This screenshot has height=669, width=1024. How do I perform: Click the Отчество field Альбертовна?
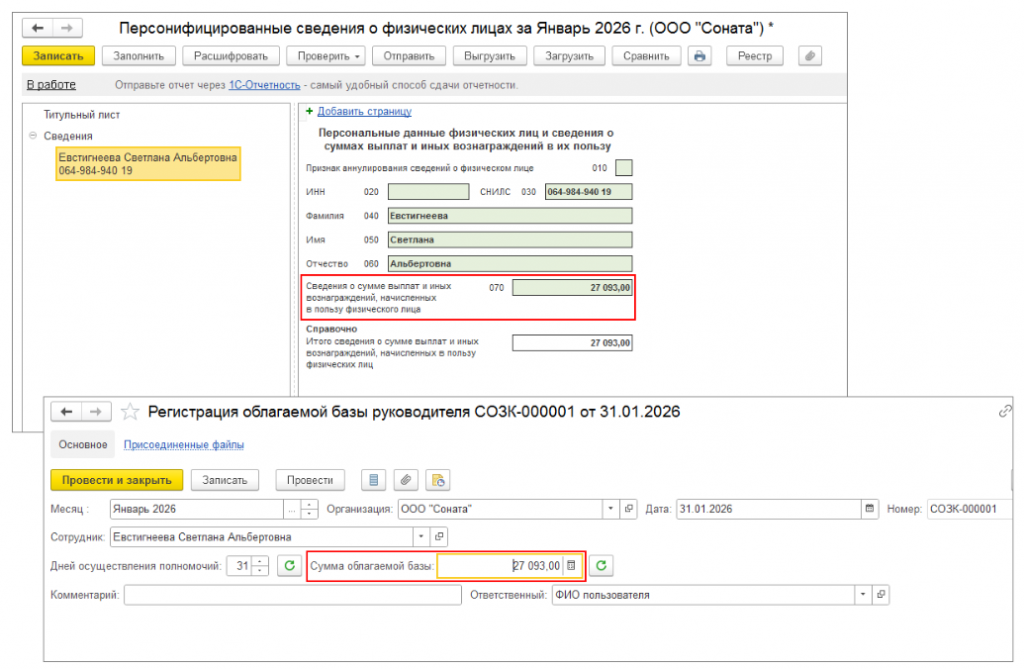510,263
